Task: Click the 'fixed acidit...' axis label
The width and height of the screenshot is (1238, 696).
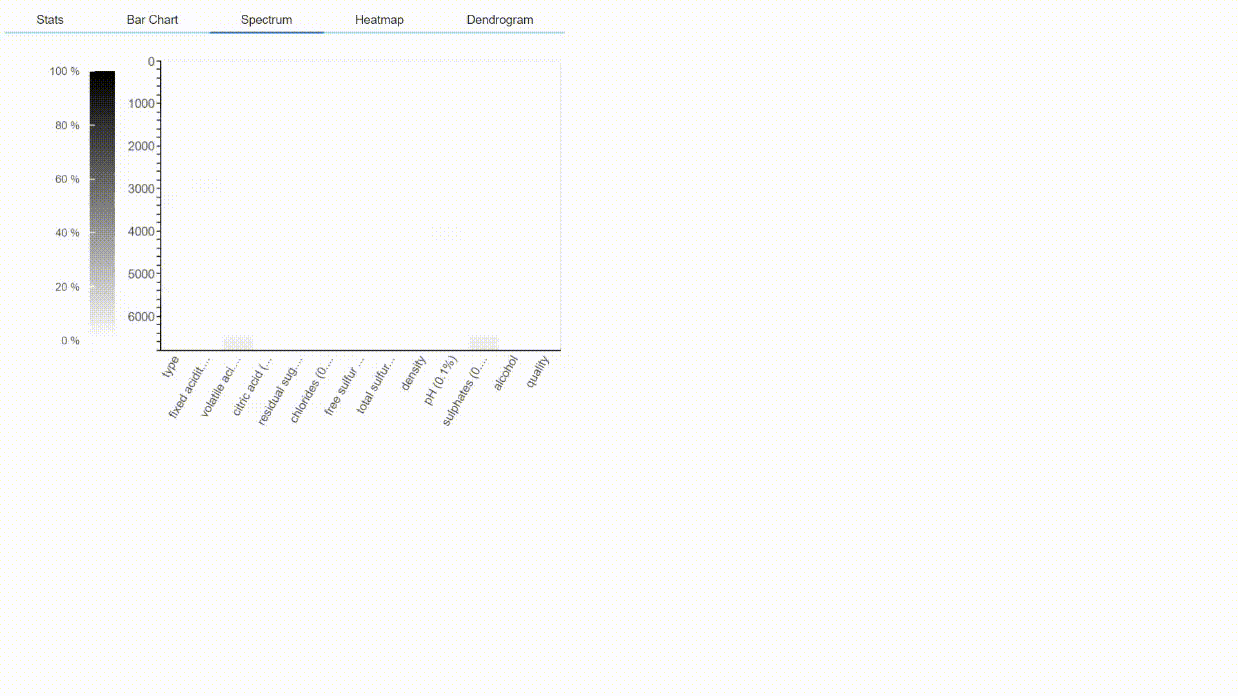Action: (190, 387)
